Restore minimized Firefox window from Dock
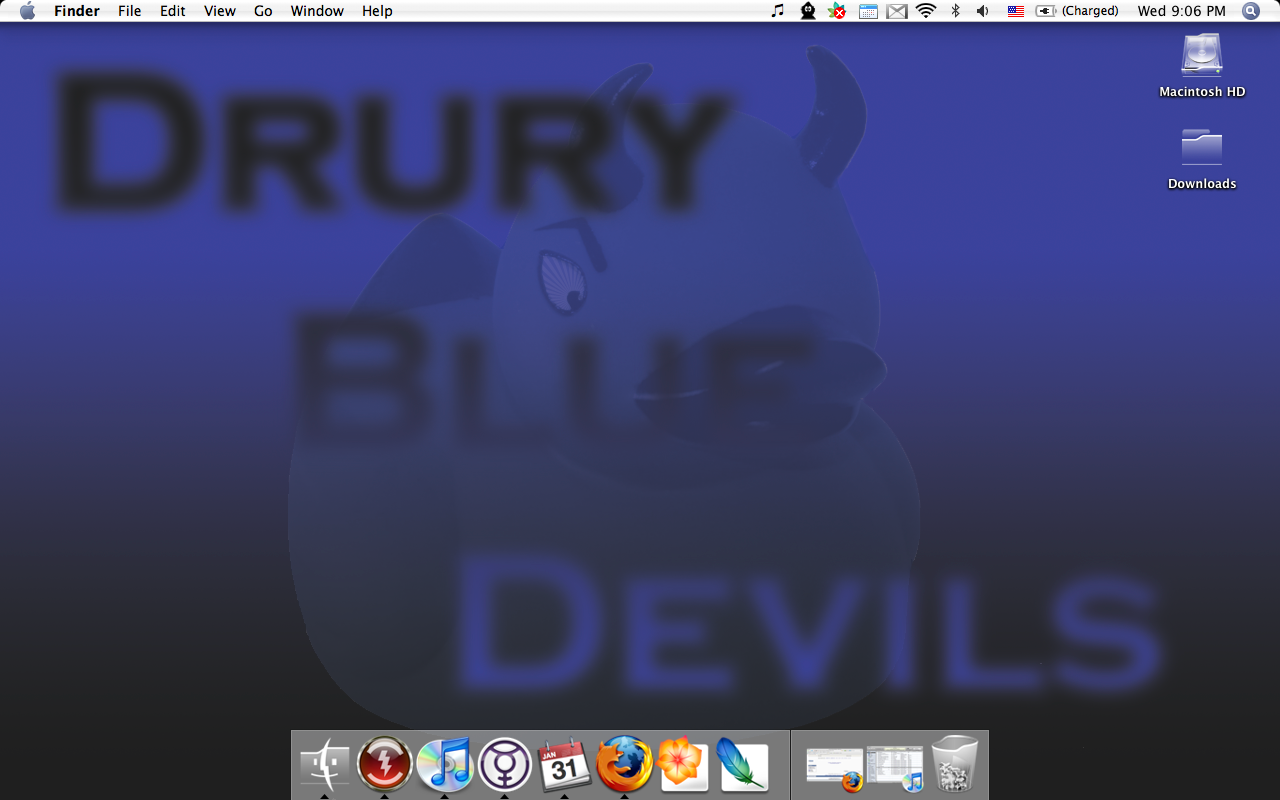This screenshot has width=1280, height=800. point(835,768)
